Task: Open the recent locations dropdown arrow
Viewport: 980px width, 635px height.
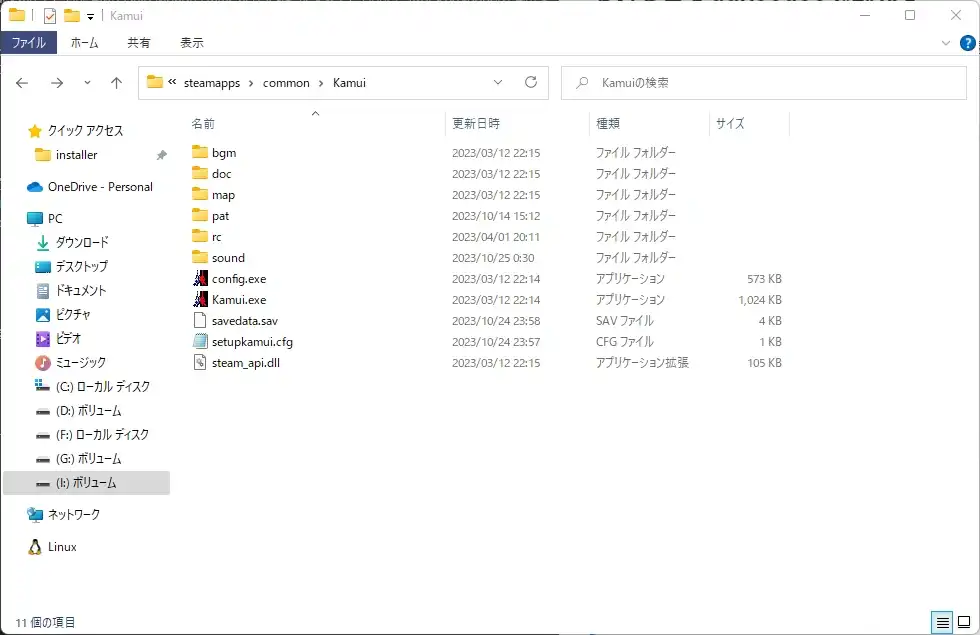Action: [x=87, y=83]
